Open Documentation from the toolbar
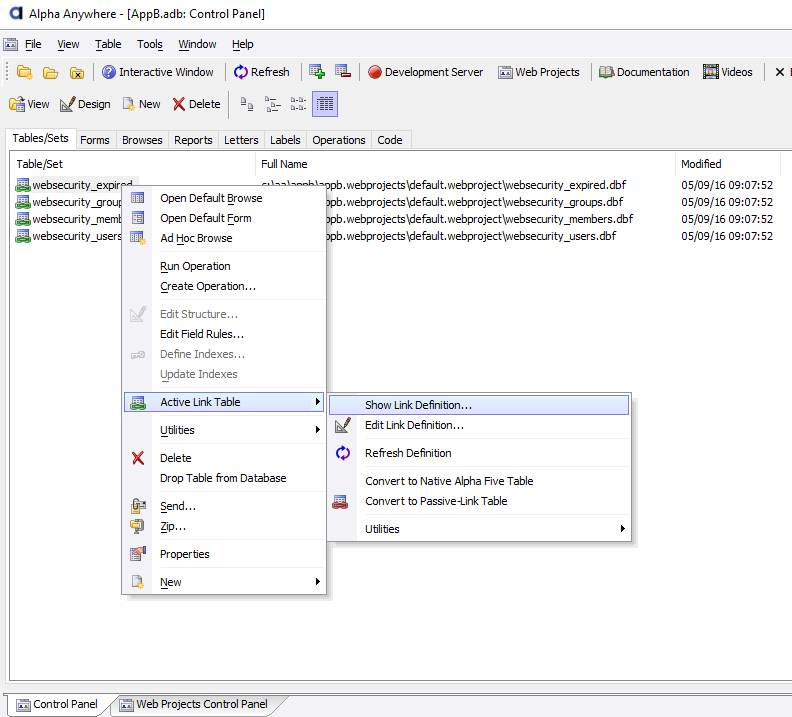This screenshot has width=792, height=717. pos(644,72)
